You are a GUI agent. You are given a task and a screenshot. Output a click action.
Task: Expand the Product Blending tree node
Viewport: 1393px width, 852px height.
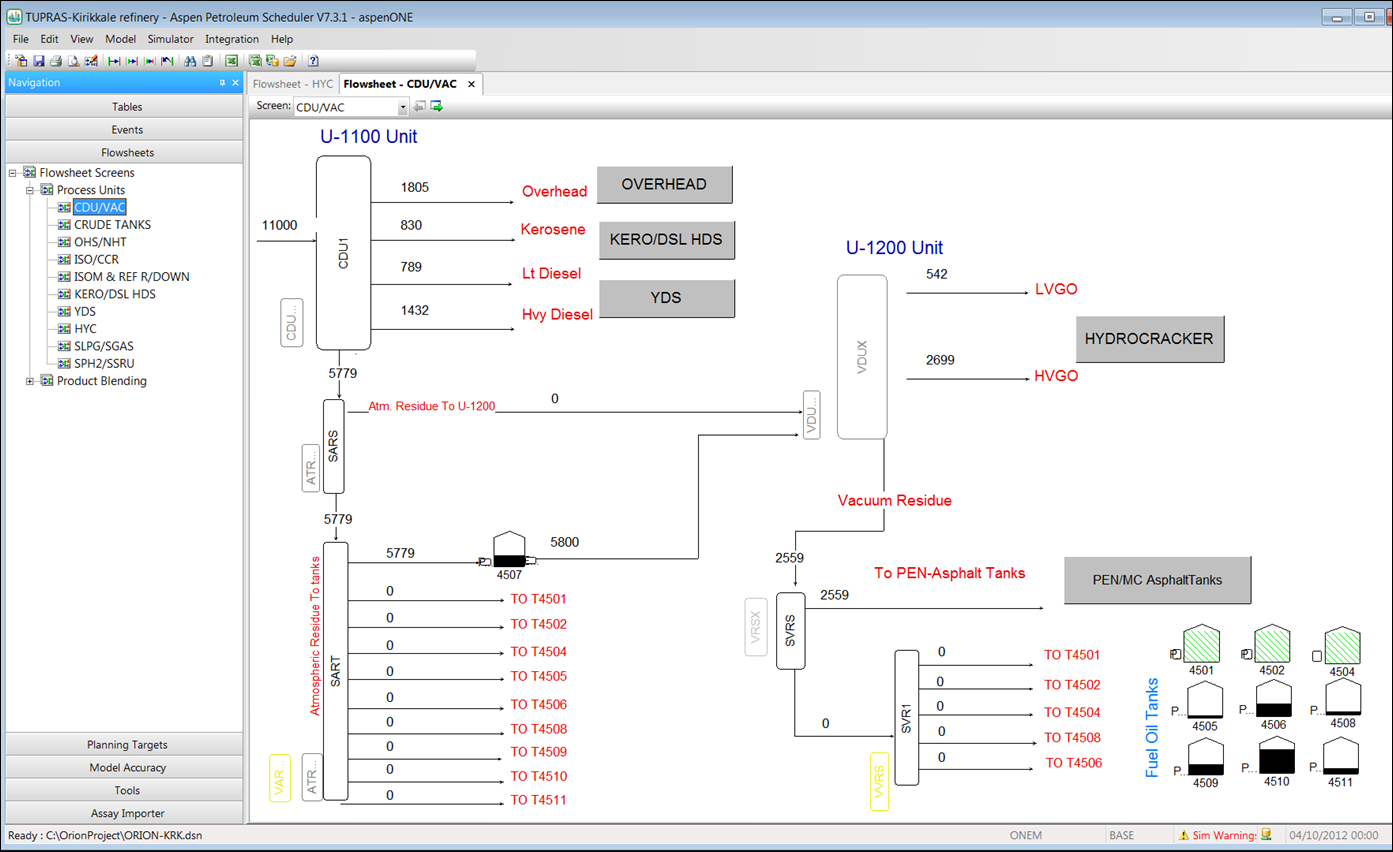coord(31,381)
